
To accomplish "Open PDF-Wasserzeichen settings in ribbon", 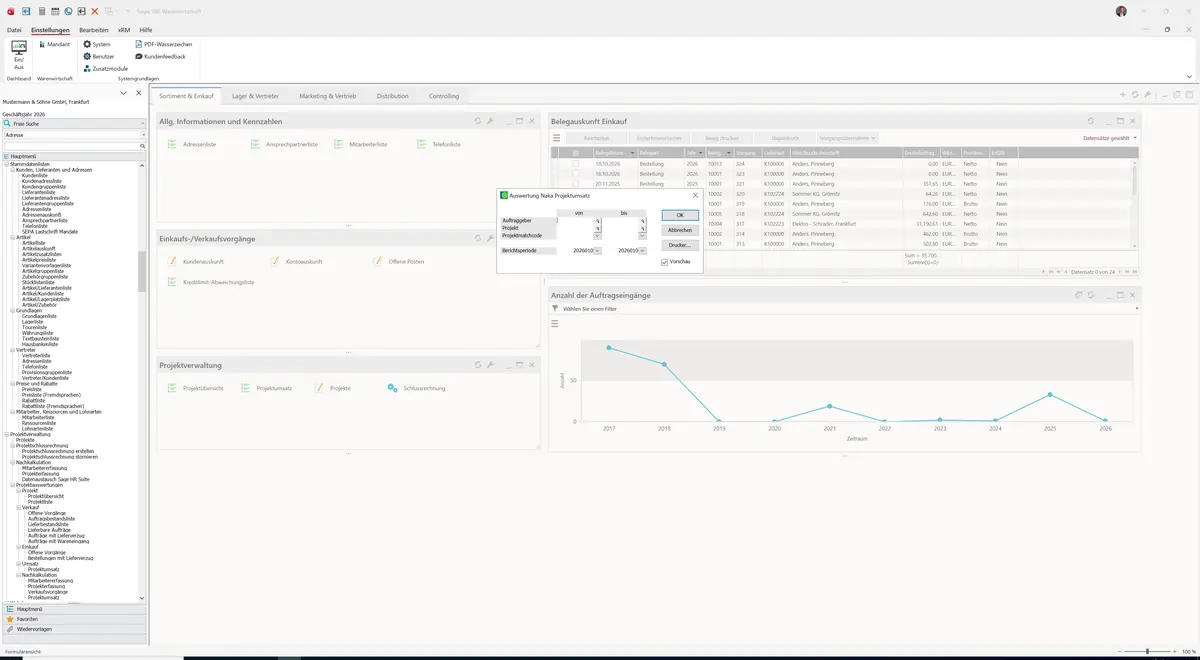I will 163,44.
